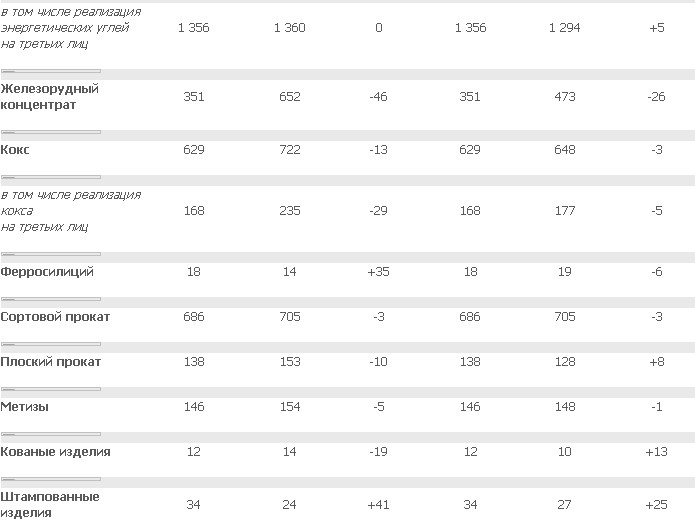
Task: Select the 652 cell for iron concentrate
Action: (x=290, y=97)
